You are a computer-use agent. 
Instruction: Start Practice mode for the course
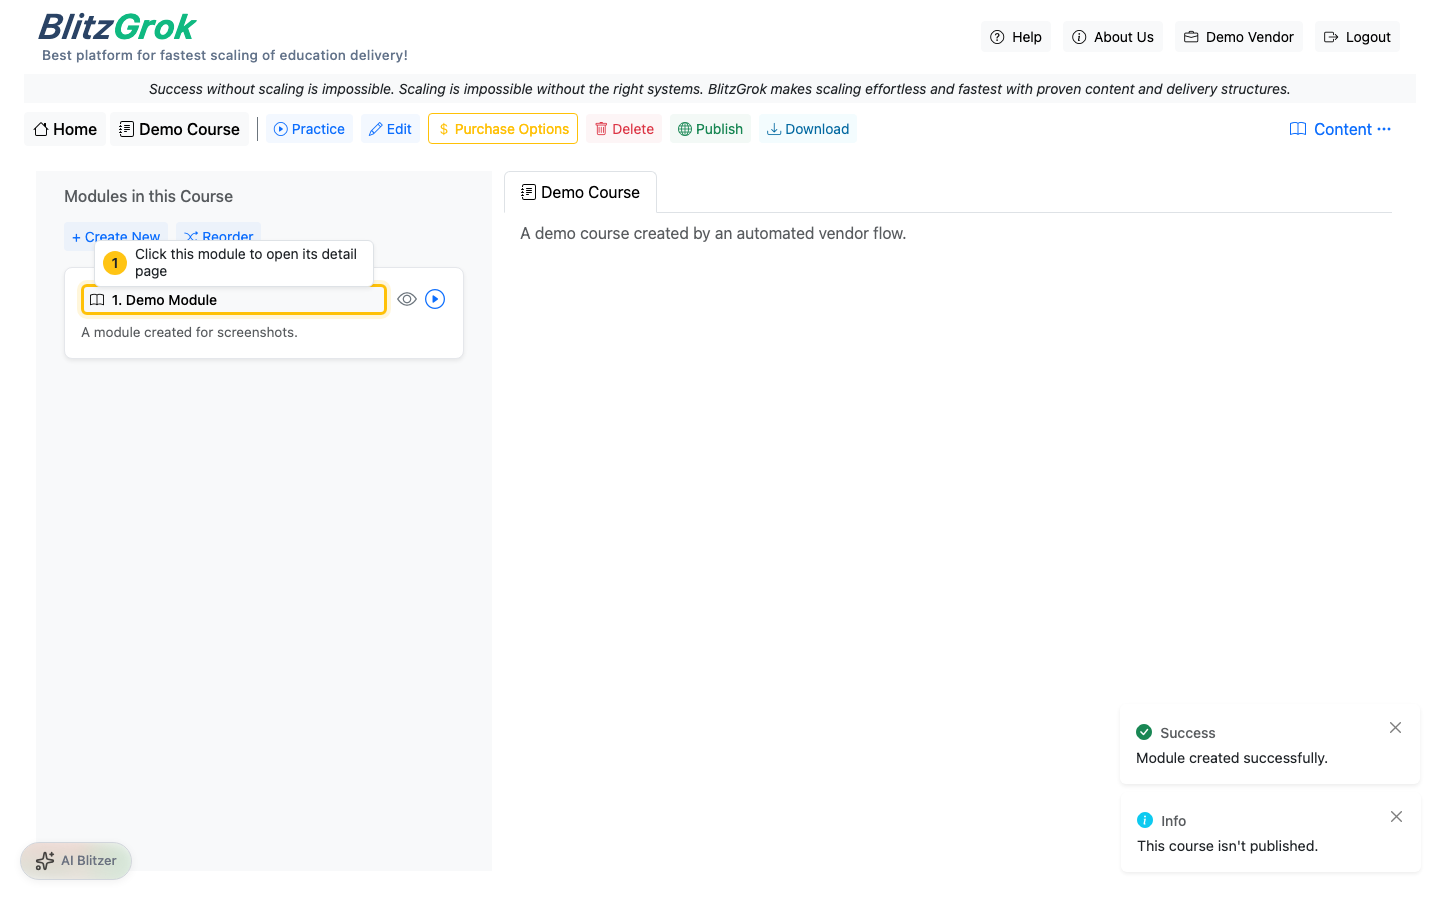pos(309,129)
